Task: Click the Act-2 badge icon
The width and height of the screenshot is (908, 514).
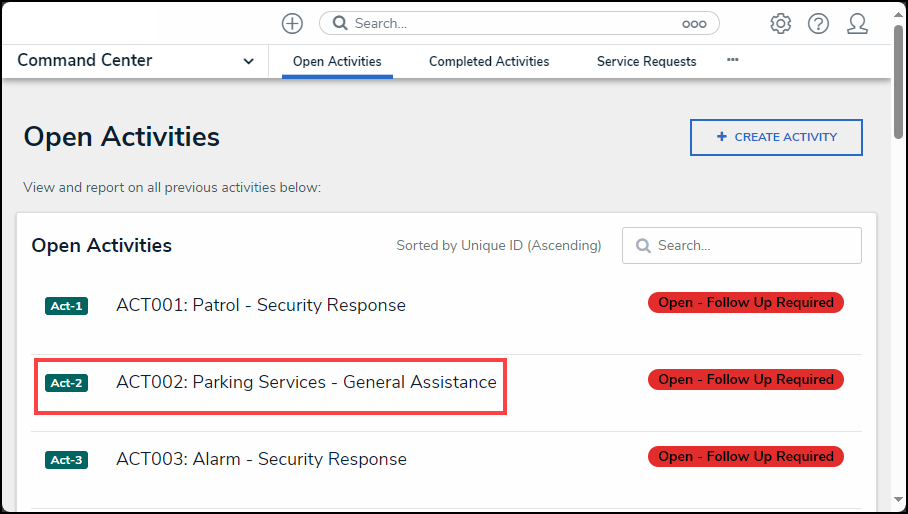Action: [x=66, y=383]
